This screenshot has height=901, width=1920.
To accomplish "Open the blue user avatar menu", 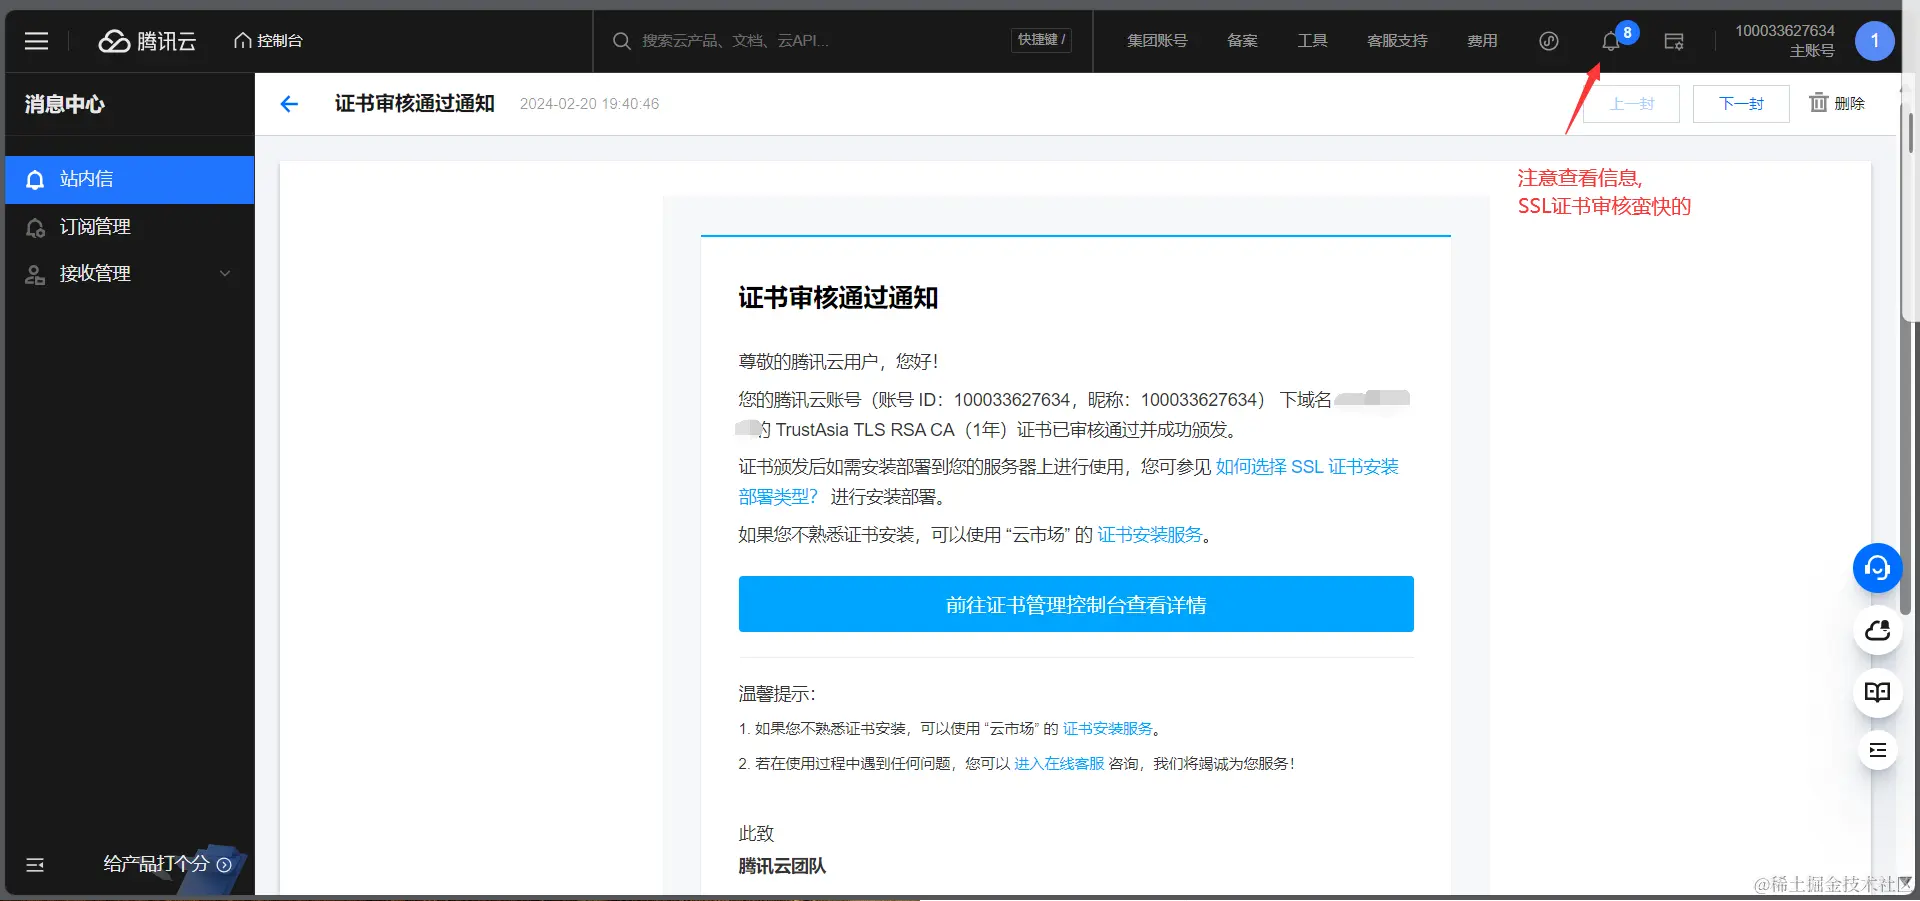I will [1875, 41].
